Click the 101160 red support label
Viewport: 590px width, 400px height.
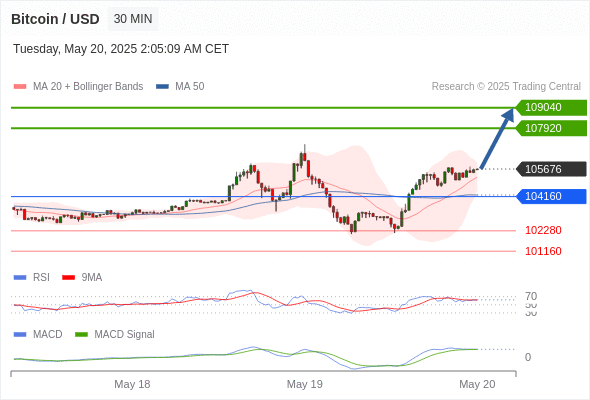click(543, 251)
